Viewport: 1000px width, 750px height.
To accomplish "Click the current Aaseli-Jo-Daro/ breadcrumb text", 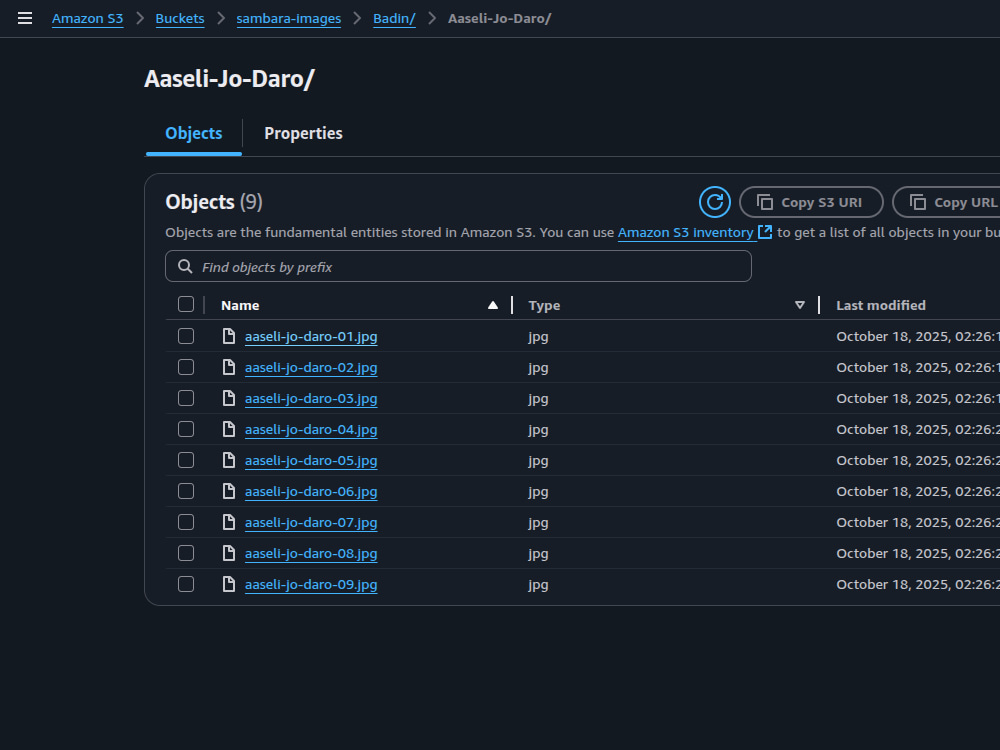I will click(x=499, y=18).
